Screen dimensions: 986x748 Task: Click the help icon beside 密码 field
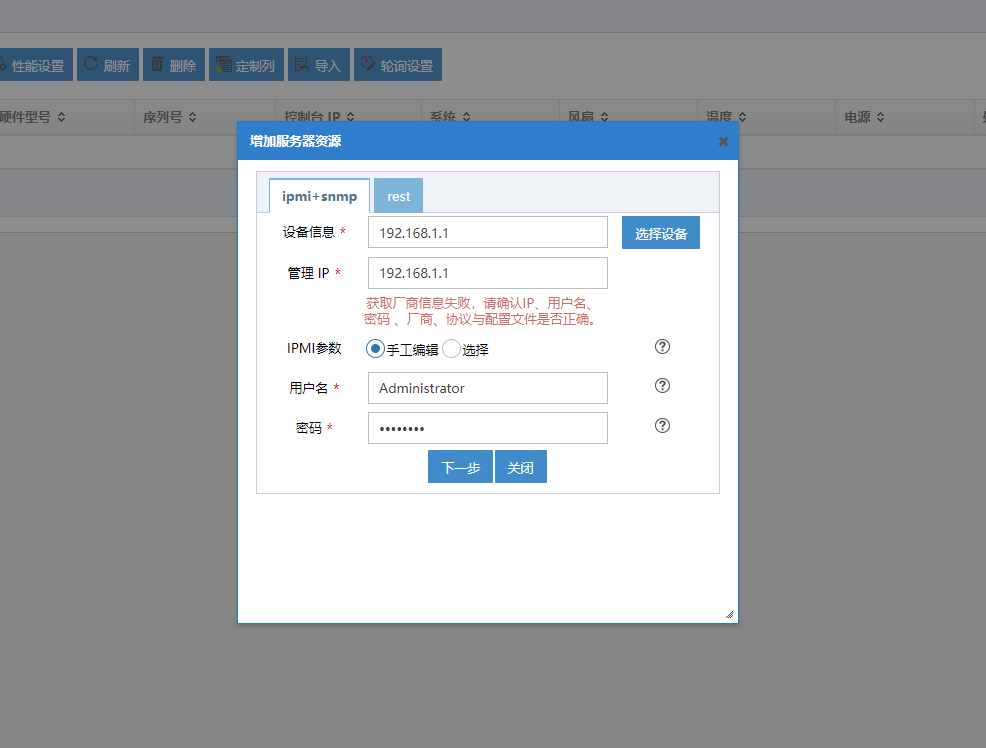(x=662, y=426)
